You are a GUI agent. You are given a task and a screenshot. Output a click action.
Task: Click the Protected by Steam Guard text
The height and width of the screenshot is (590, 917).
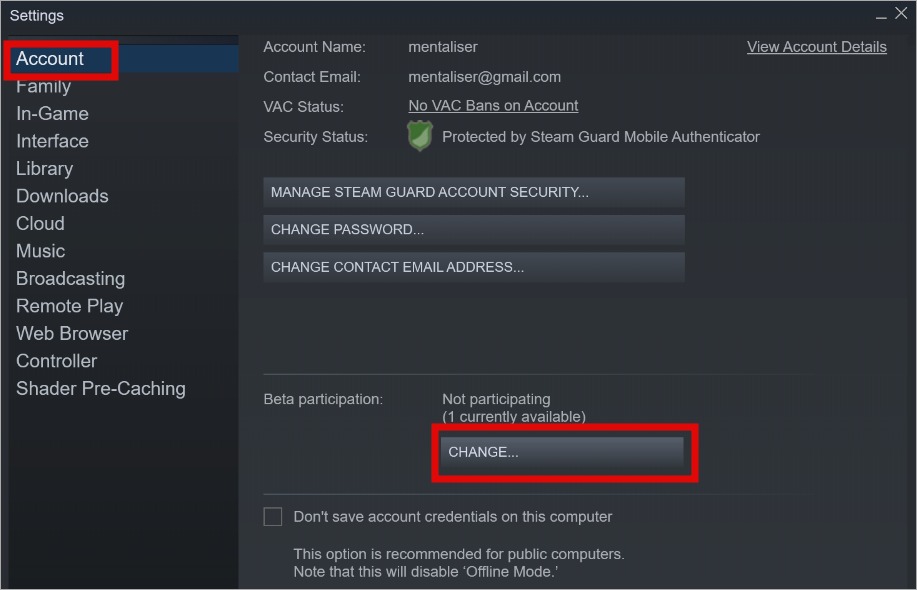coord(601,137)
